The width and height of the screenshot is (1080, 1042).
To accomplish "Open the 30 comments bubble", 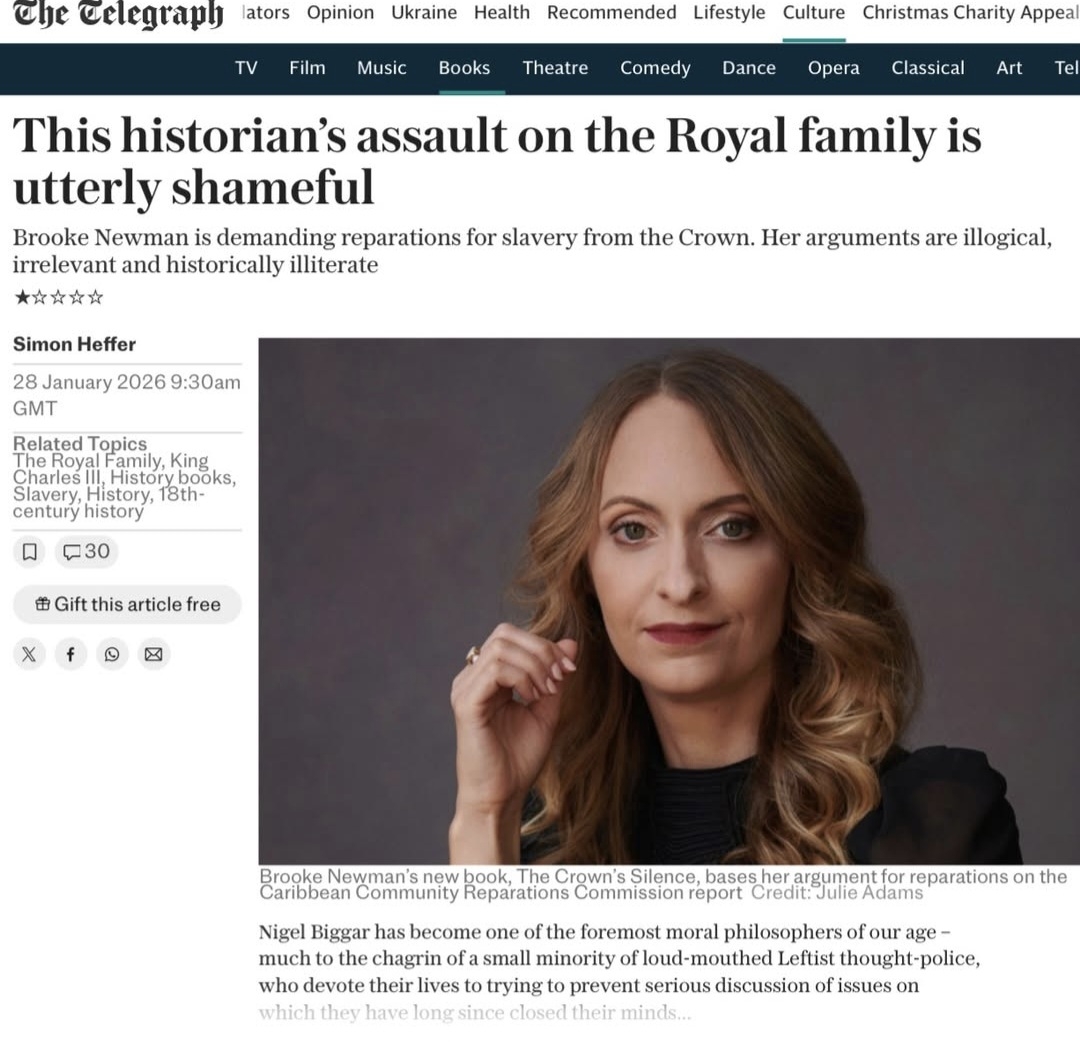I will 86,551.
